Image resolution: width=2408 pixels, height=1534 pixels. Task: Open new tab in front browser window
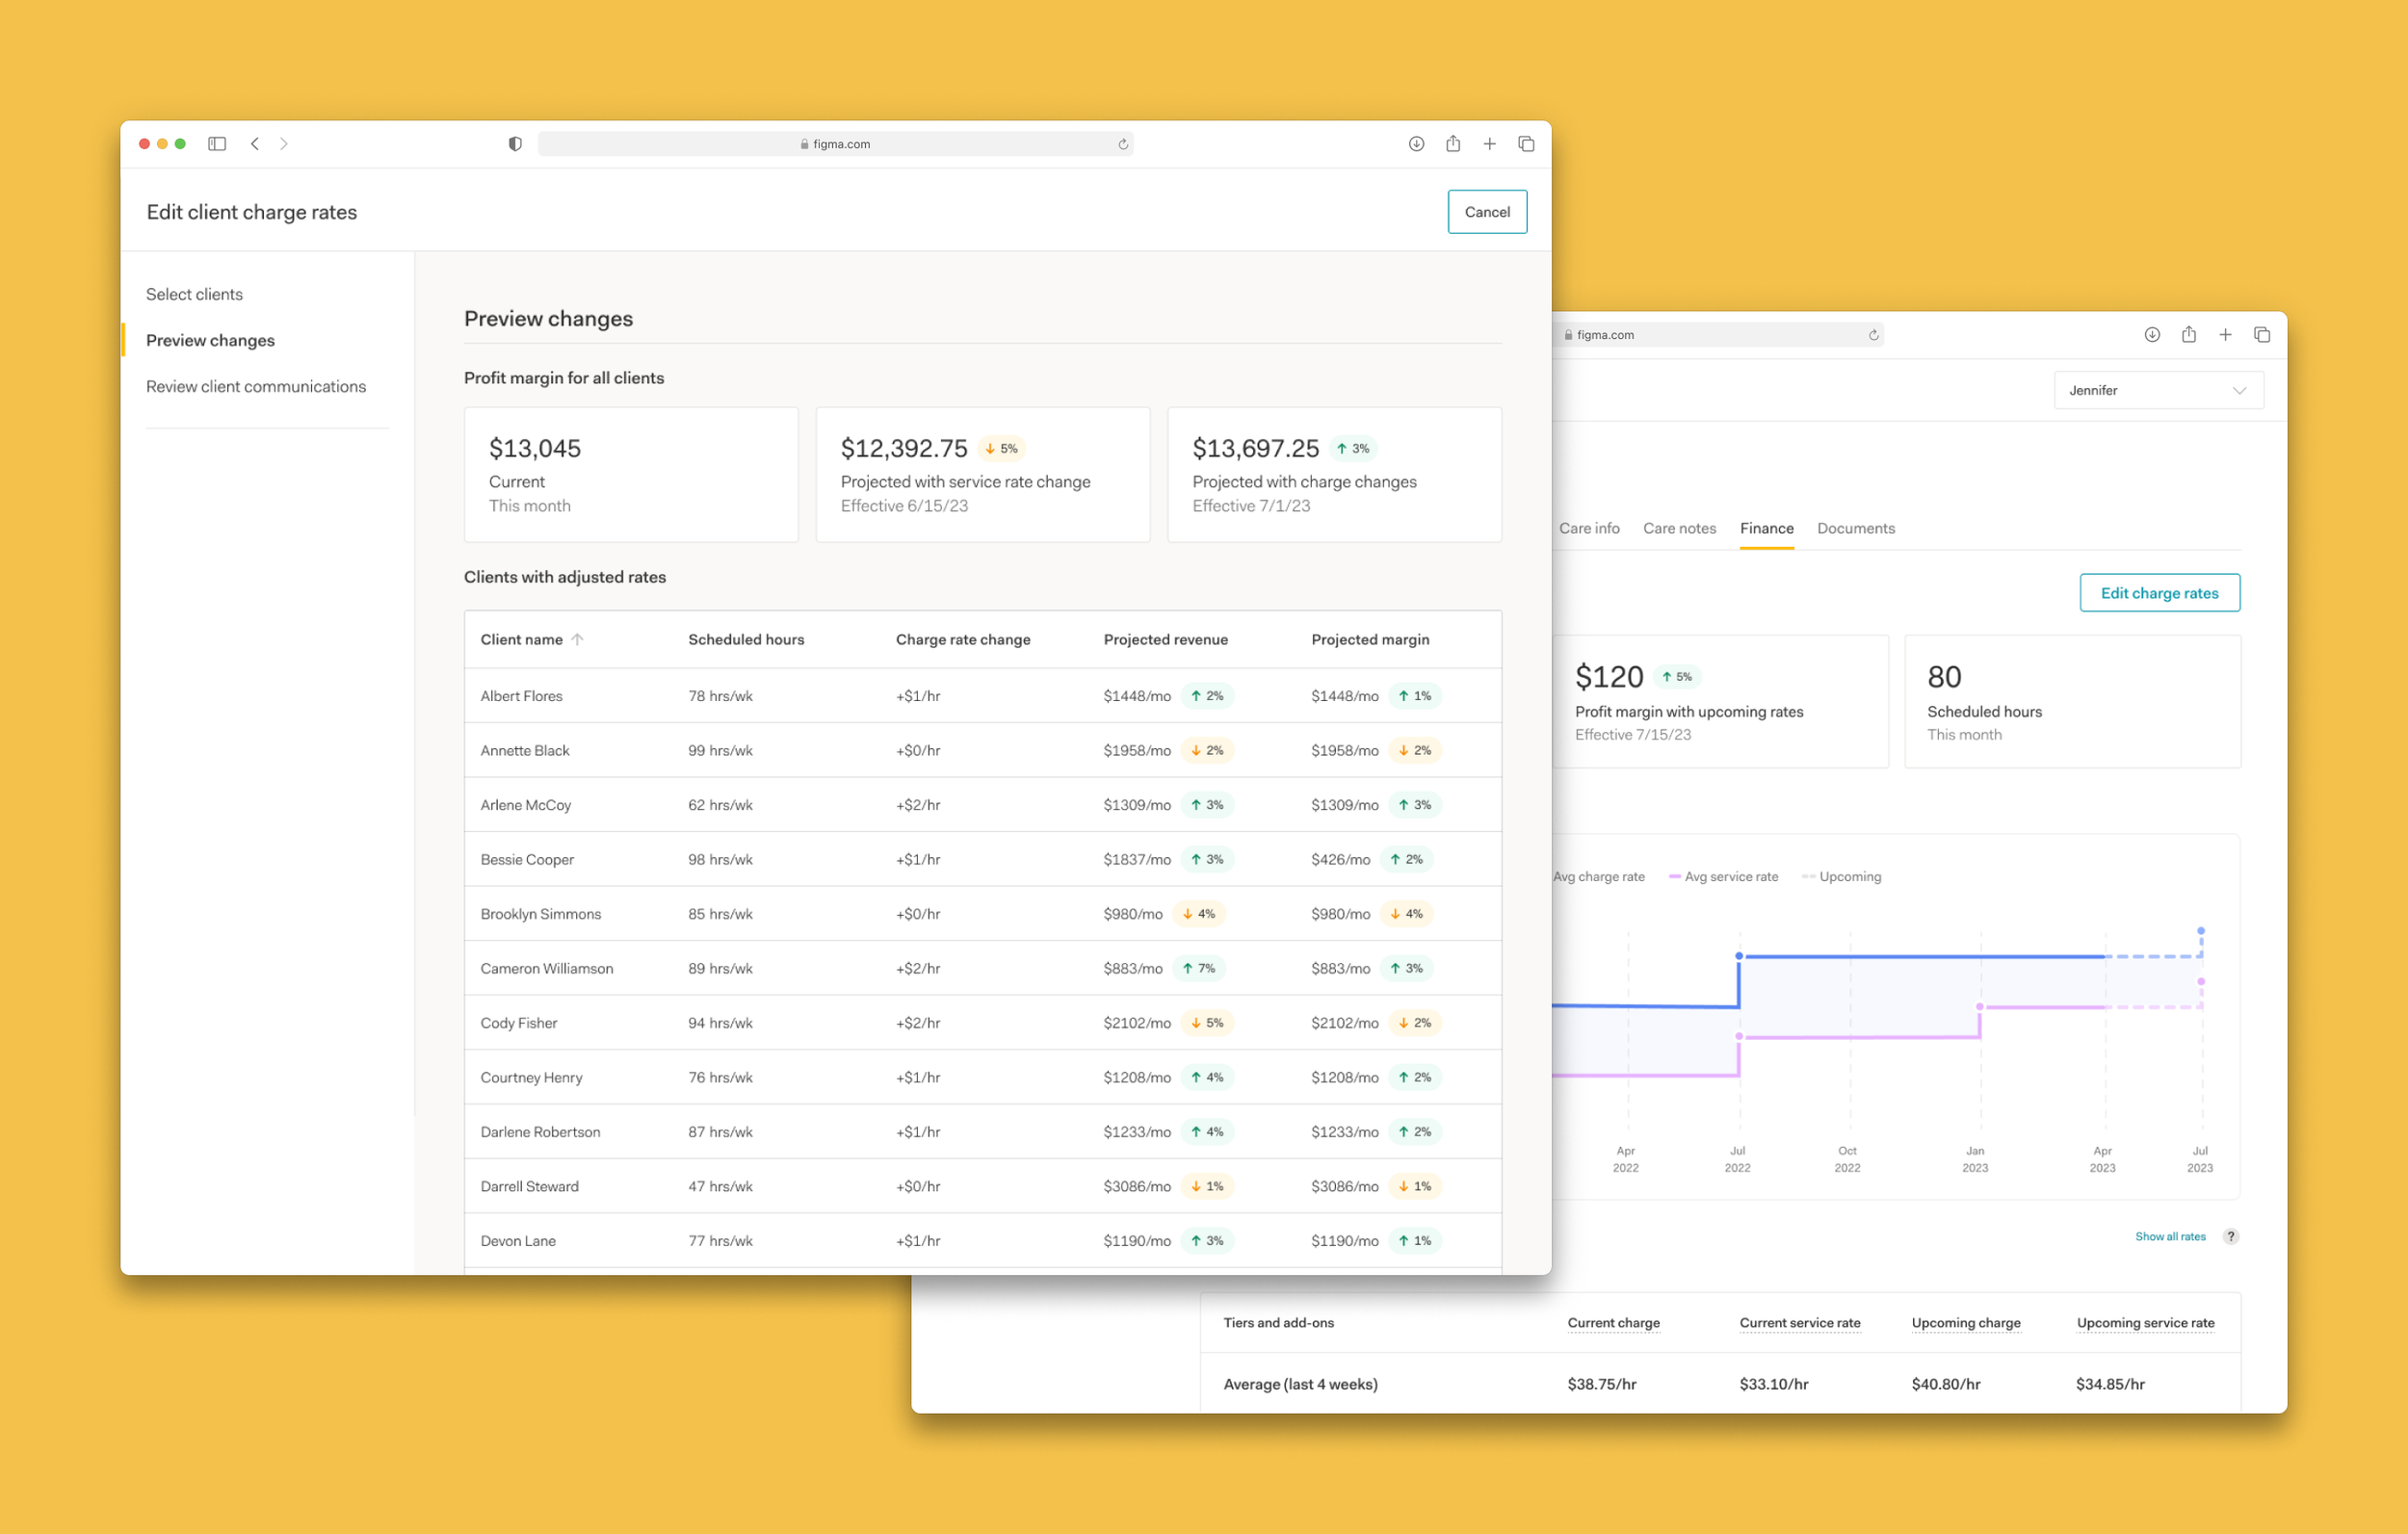(1489, 144)
